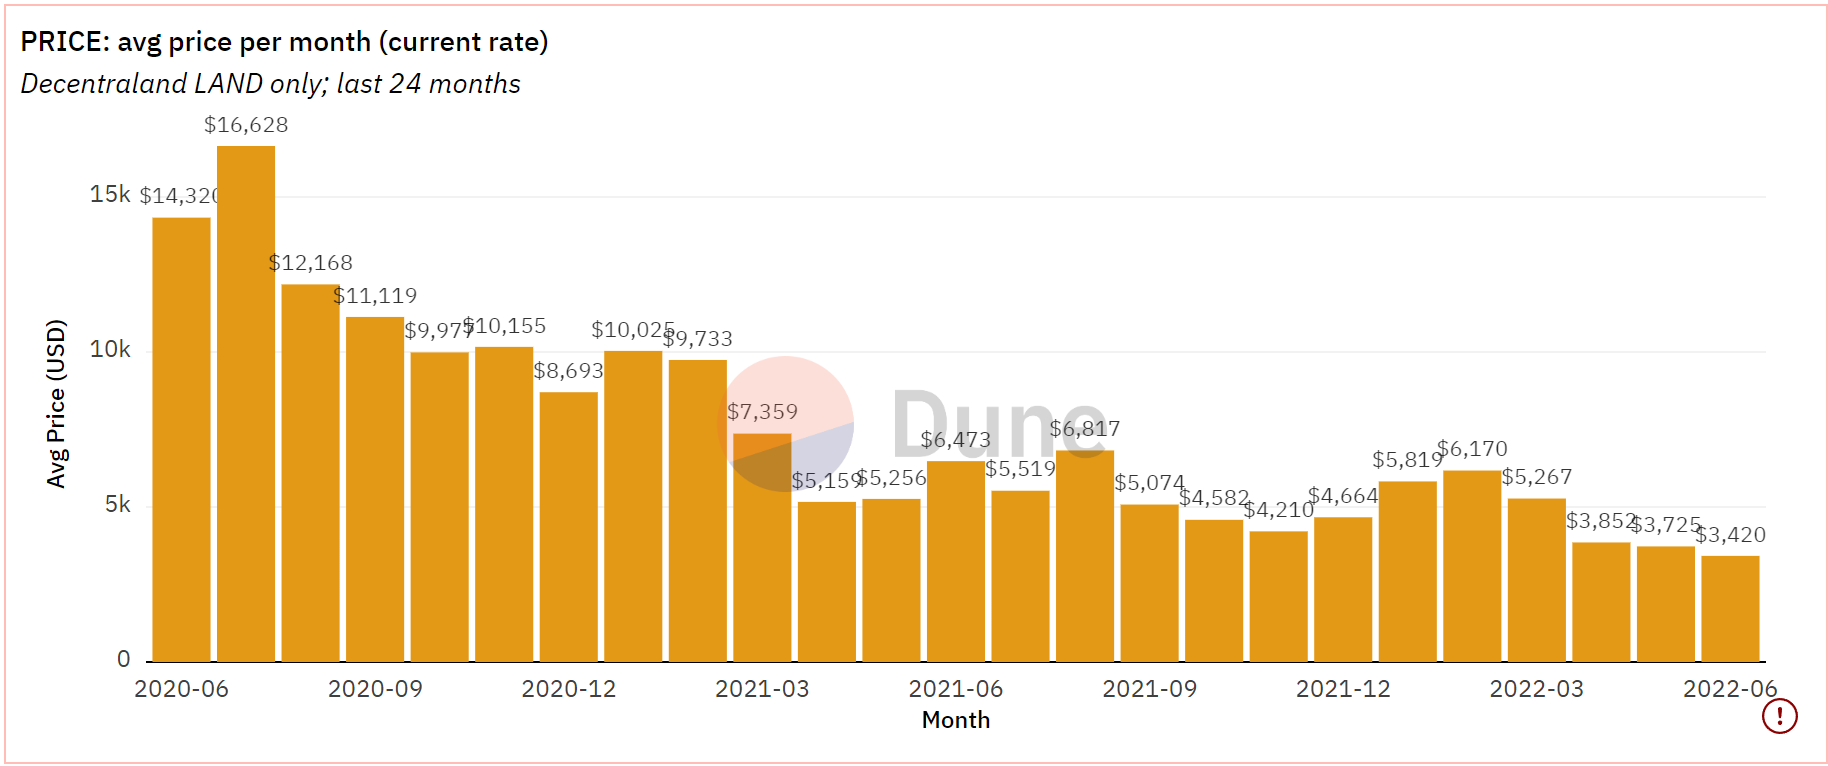1828x766 pixels.
Task: Select the bar showing $11,119
Action: pyautogui.click(x=375, y=489)
